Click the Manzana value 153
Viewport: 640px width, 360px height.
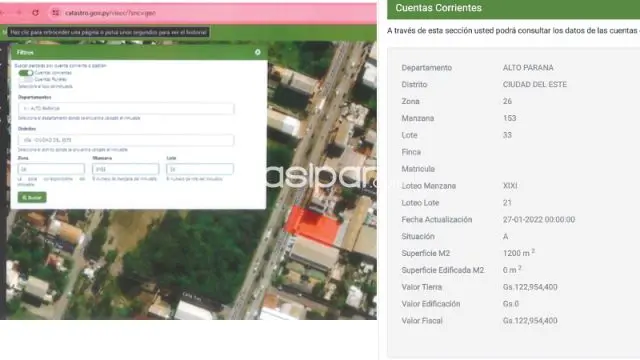click(510, 118)
